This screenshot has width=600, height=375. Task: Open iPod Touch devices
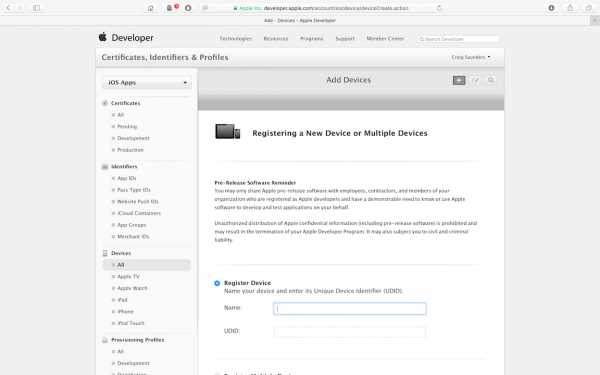[131, 323]
